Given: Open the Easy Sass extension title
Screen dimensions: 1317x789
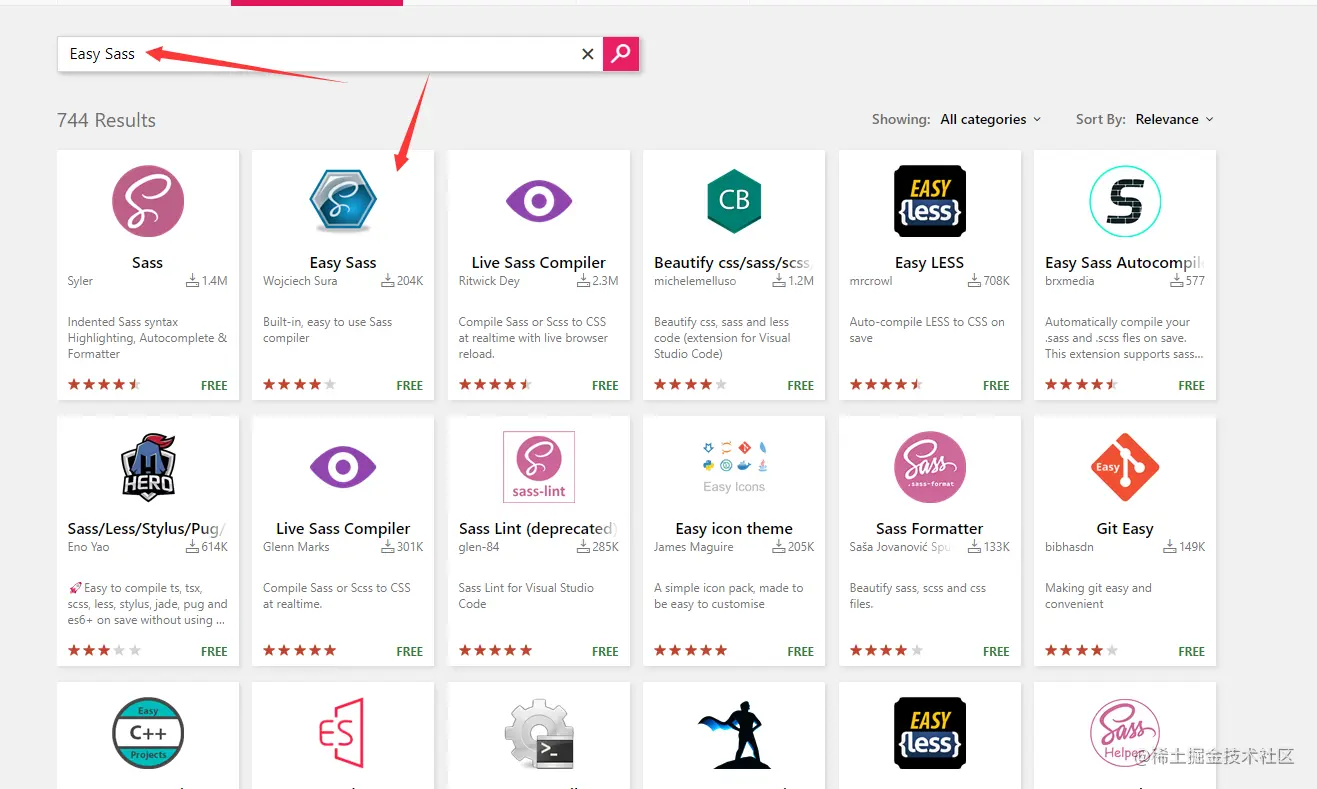Looking at the screenshot, I should click(x=343, y=263).
